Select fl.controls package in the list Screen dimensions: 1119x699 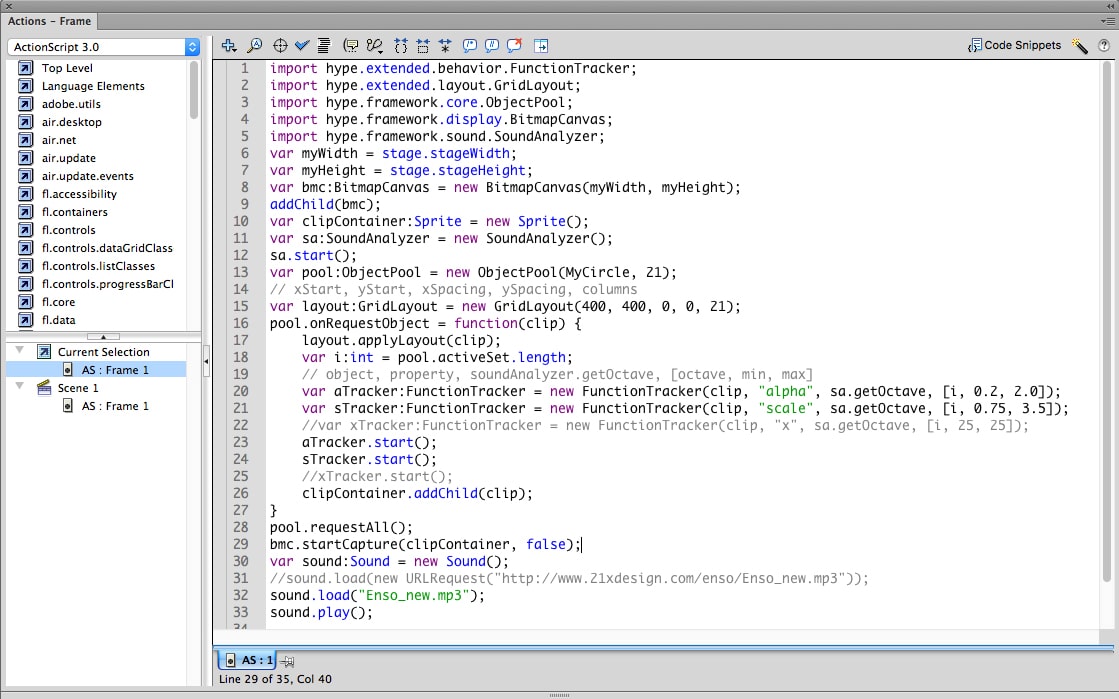coord(68,230)
